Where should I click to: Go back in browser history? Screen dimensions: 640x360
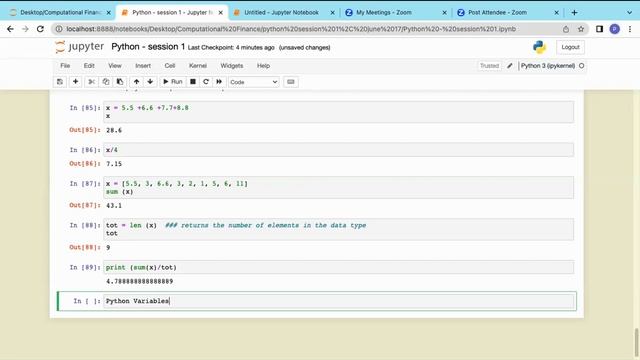[10, 29]
